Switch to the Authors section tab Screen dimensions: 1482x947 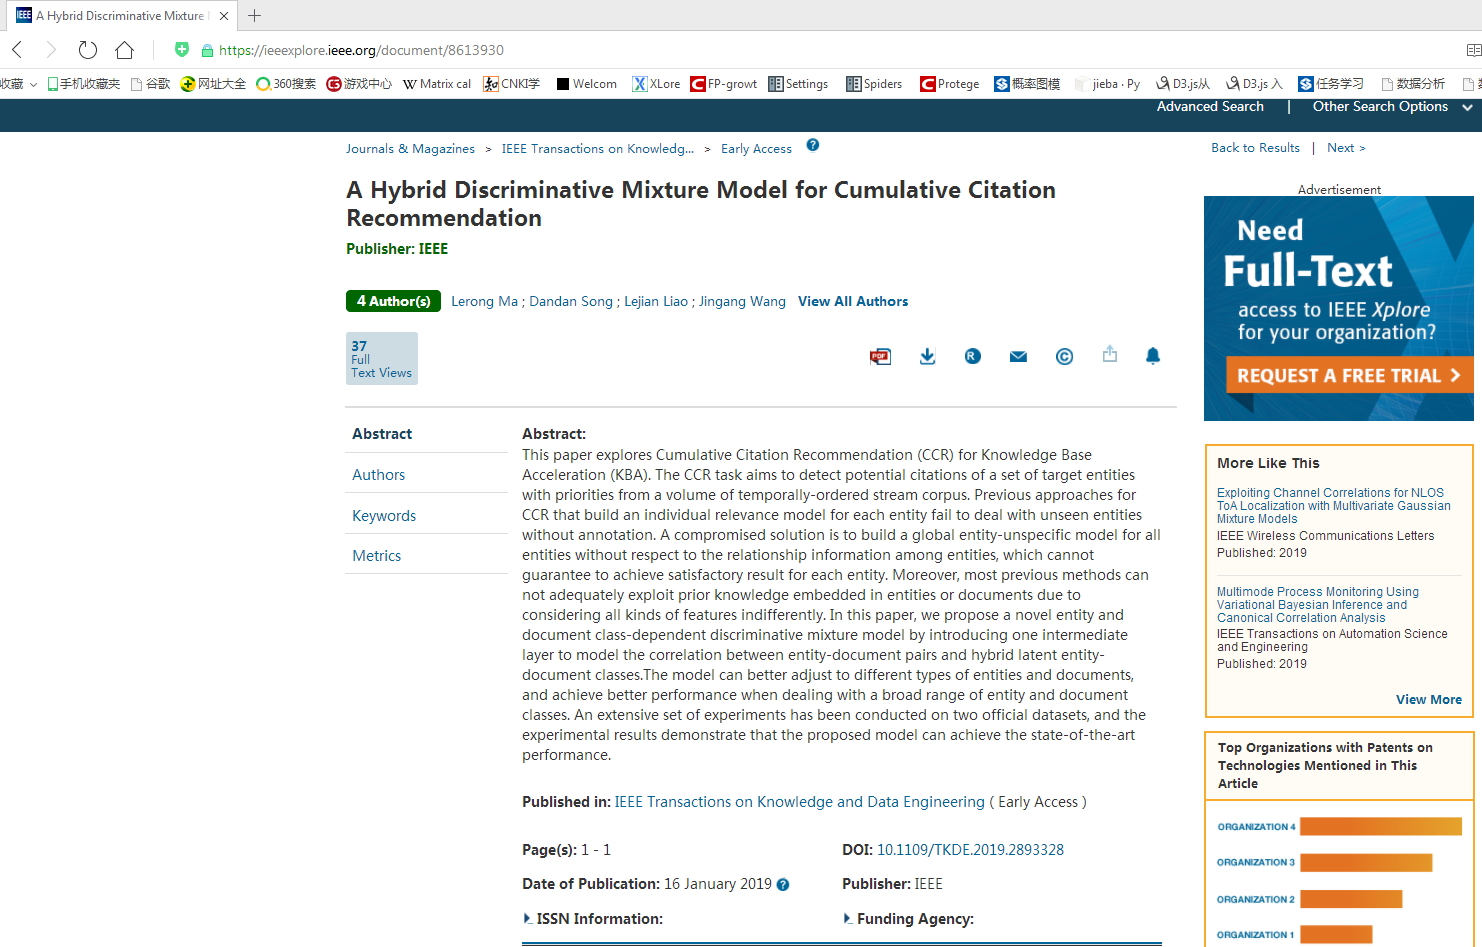tap(378, 475)
